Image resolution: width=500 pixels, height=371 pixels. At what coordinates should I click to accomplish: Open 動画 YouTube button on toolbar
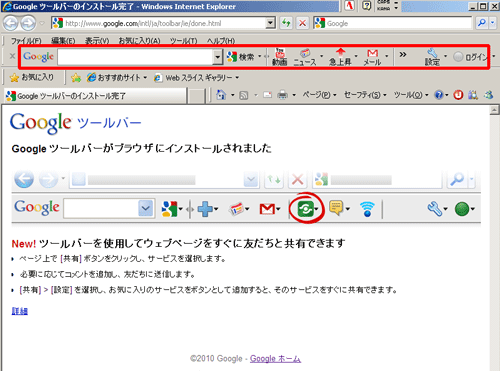tap(280, 57)
